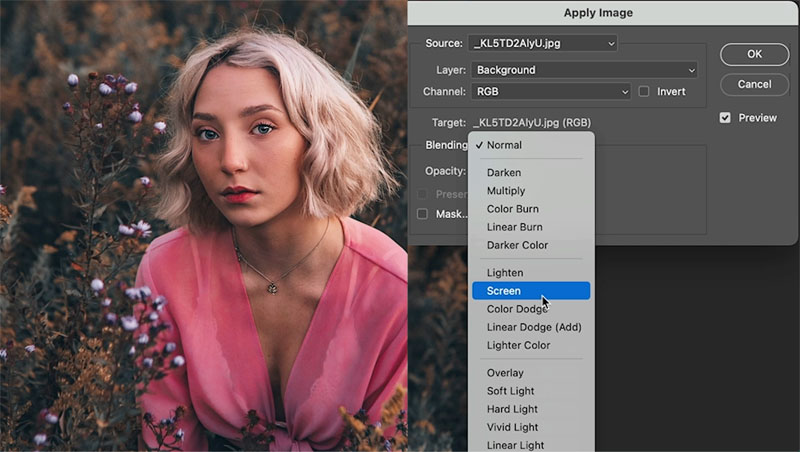Toggle the Invert checkbox
The image size is (800, 452).
[644, 92]
